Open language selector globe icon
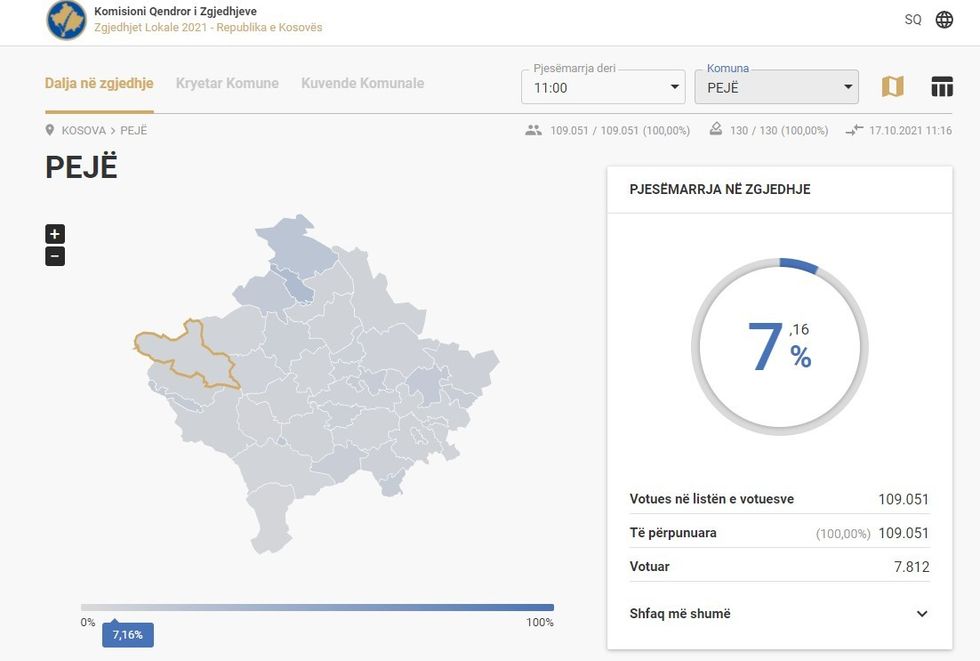This screenshot has height=661, width=980. pos(944,20)
